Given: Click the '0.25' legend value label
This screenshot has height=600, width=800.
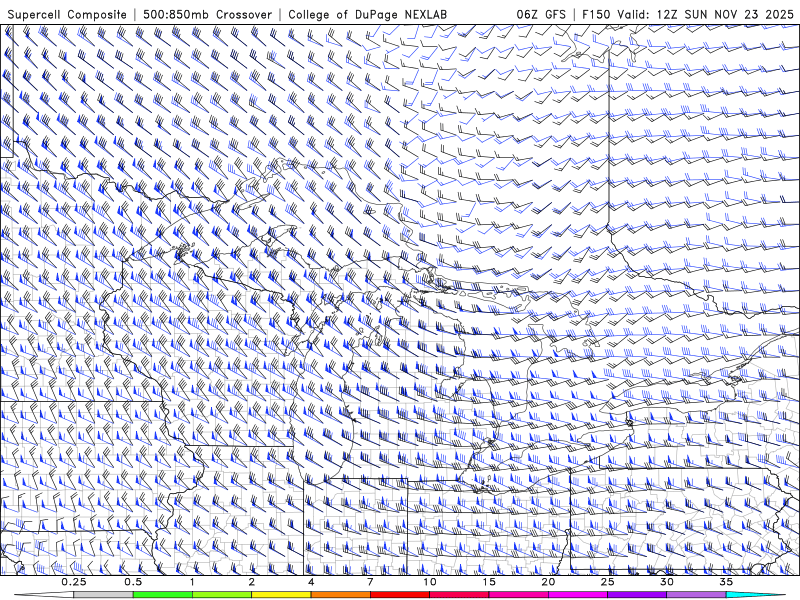Looking at the screenshot, I should coord(74,582).
